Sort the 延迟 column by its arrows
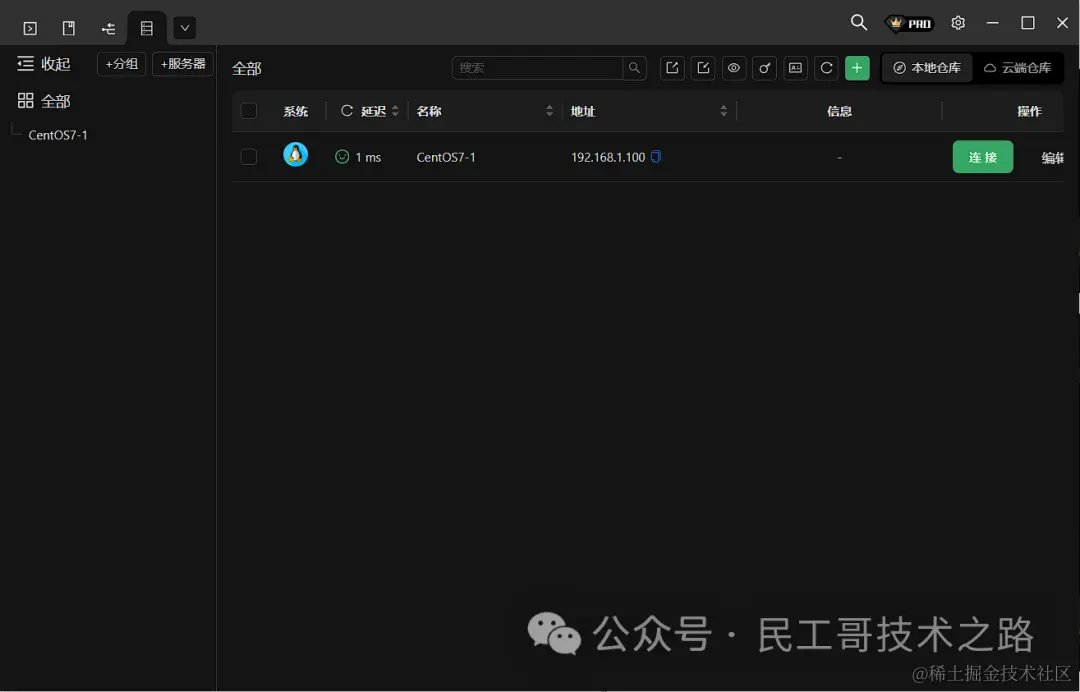The width and height of the screenshot is (1080, 692). tap(394, 111)
